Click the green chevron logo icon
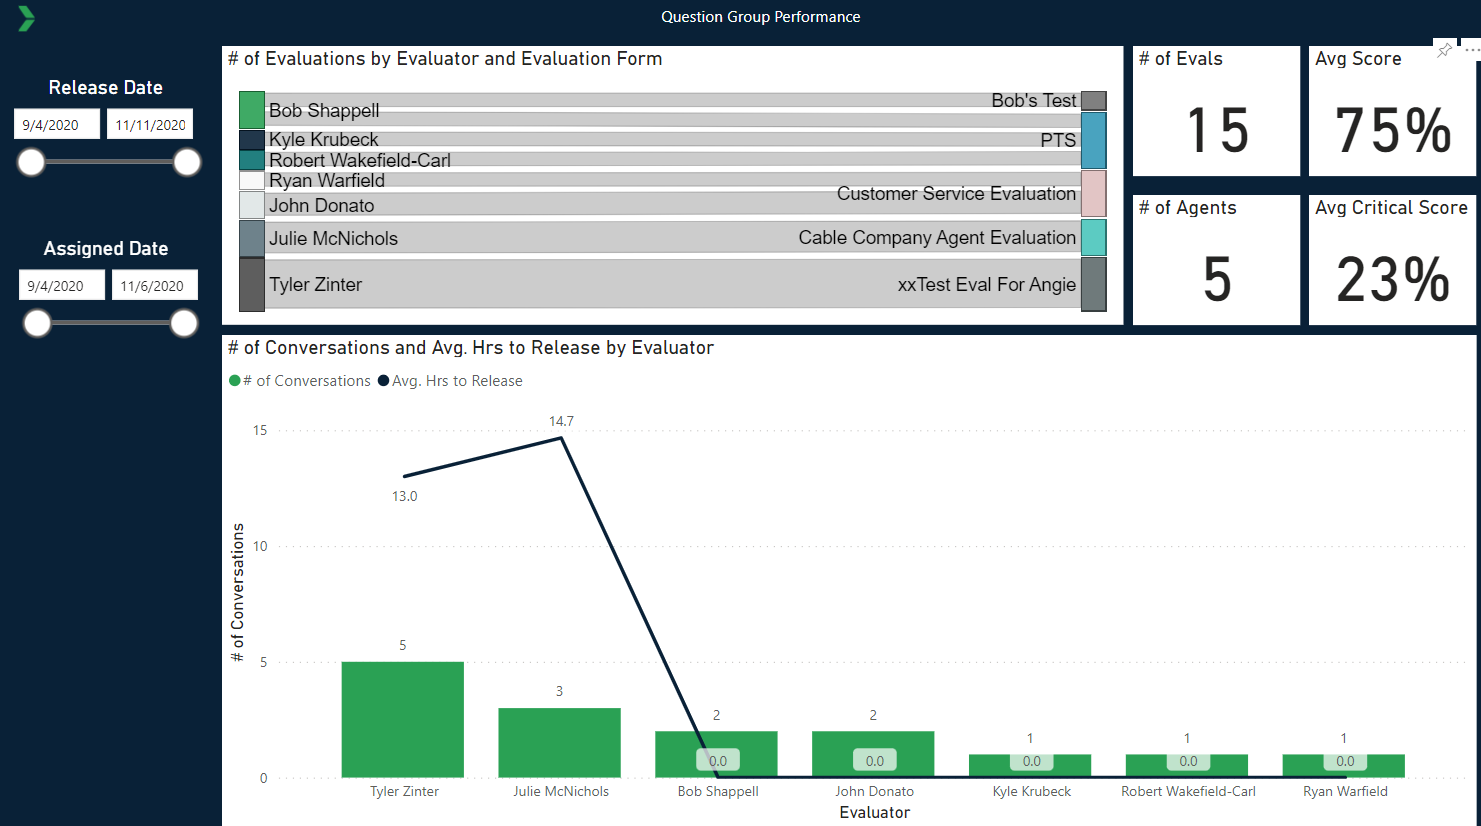 click(27, 18)
